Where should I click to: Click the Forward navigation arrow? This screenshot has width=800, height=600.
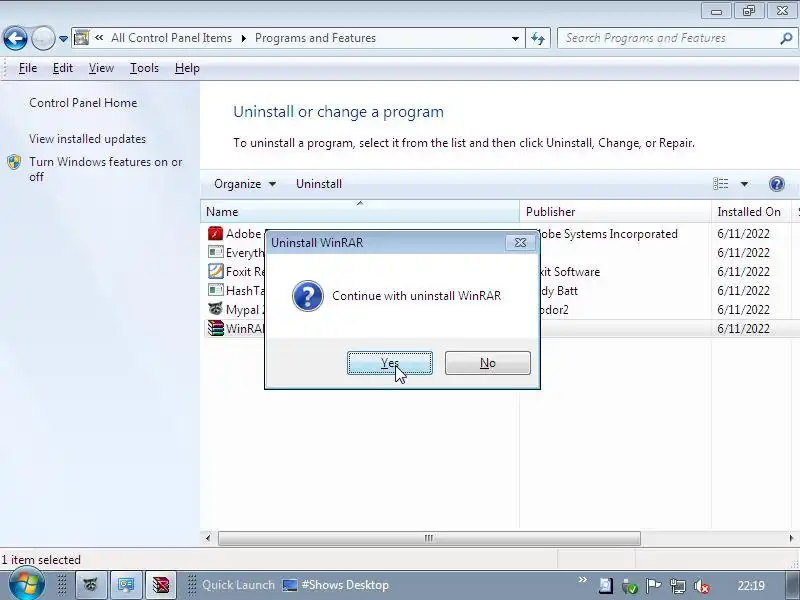point(43,38)
